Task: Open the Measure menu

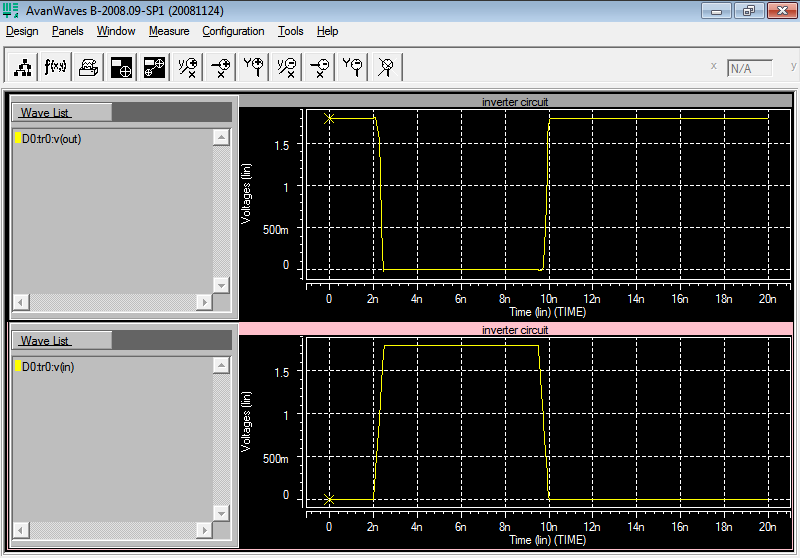Action: click(x=169, y=31)
